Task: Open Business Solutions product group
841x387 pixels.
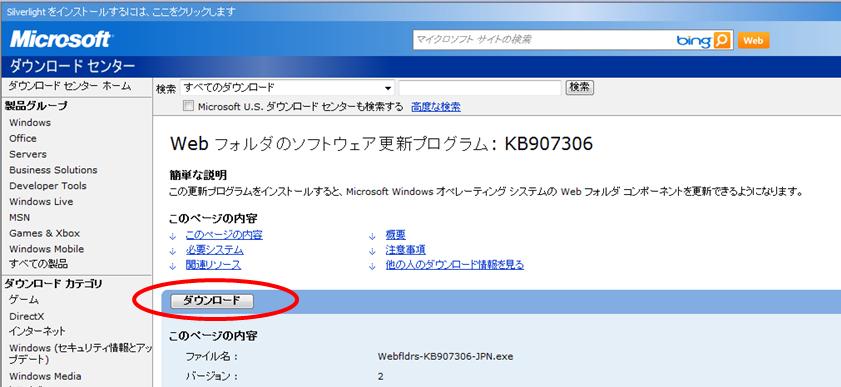Action: [x=53, y=170]
